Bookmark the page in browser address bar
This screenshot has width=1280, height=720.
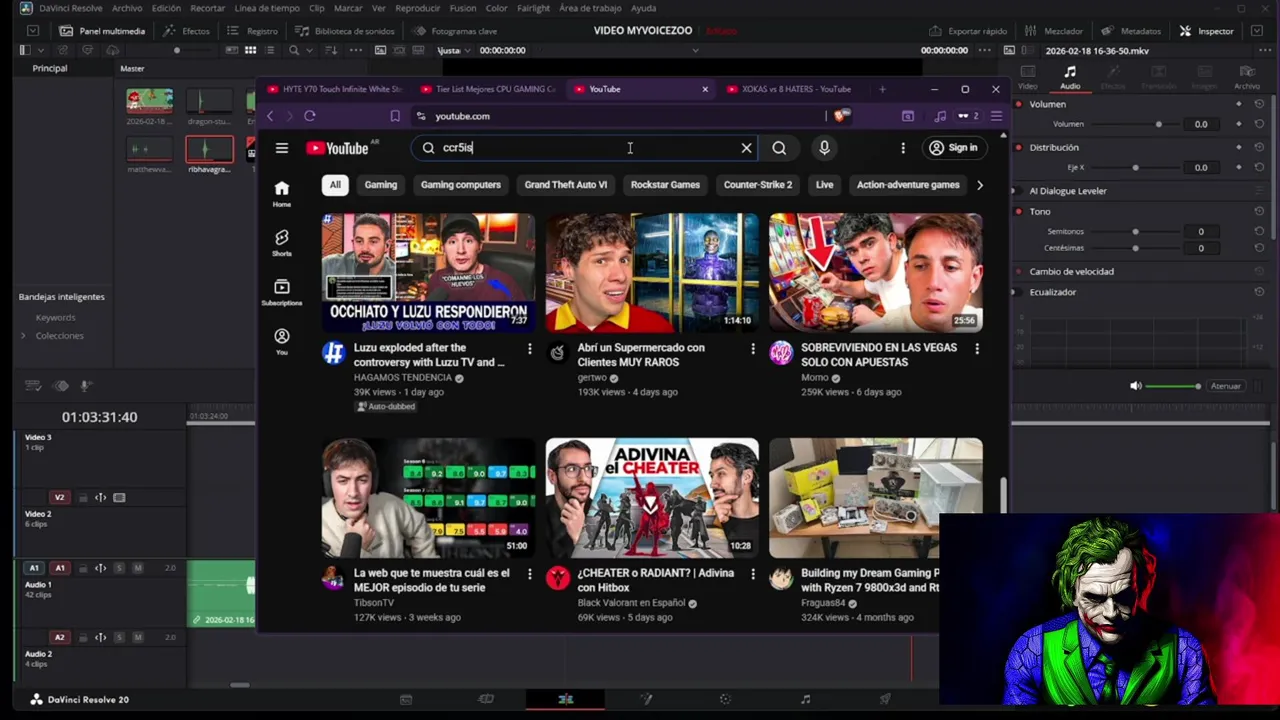click(395, 116)
